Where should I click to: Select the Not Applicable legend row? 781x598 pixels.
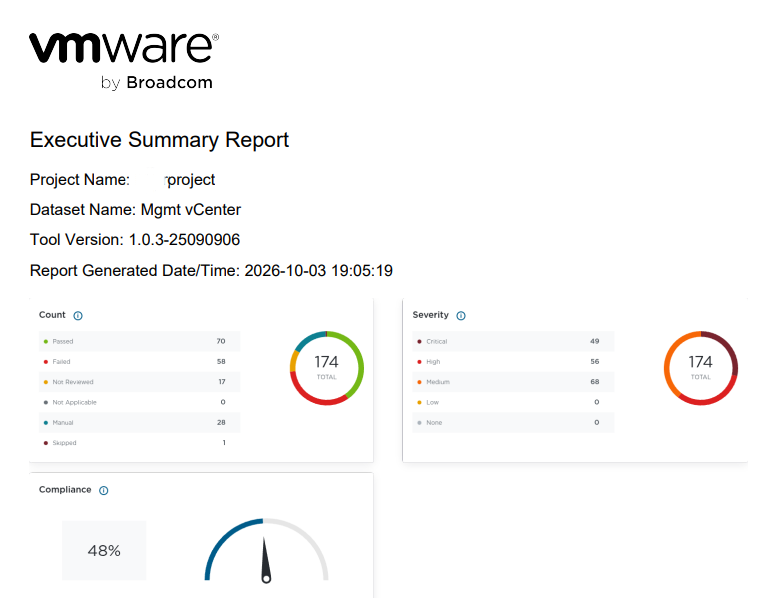[x=134, y=402]
